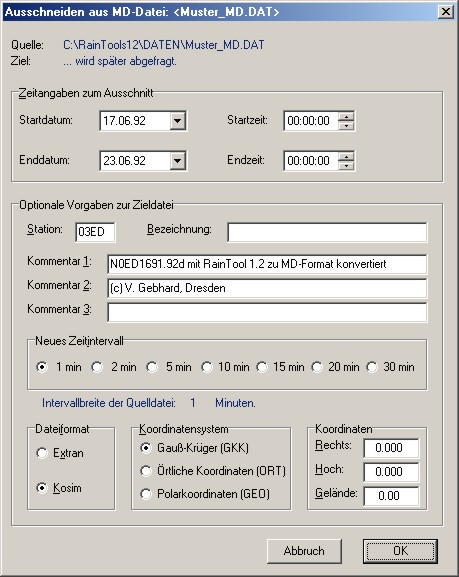
Task: Cancel via the Abbruch button
Action: [x=304, y=551]
